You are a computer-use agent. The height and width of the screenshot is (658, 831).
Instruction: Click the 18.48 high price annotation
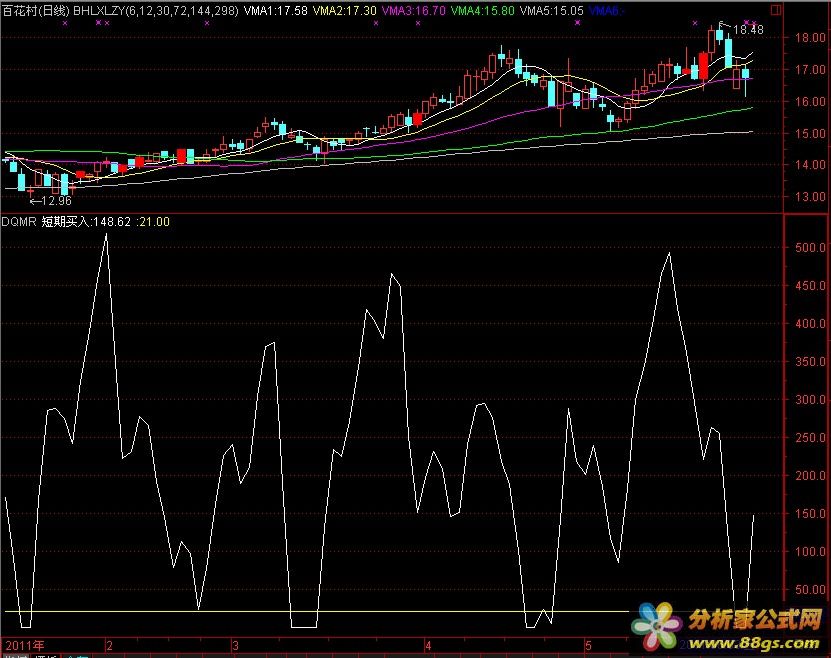pyautogui.click(x=748, y=30)
